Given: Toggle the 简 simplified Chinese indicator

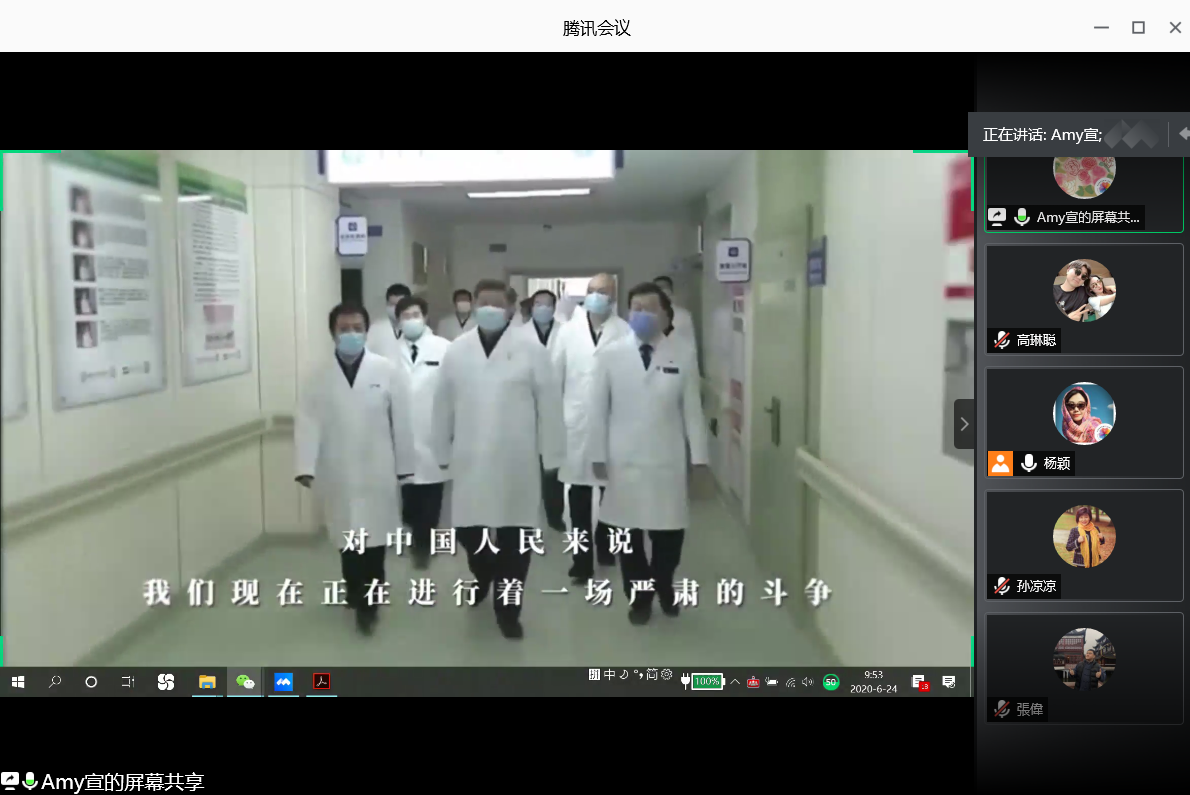Looking at the screenshot, I should pos(652,674).
